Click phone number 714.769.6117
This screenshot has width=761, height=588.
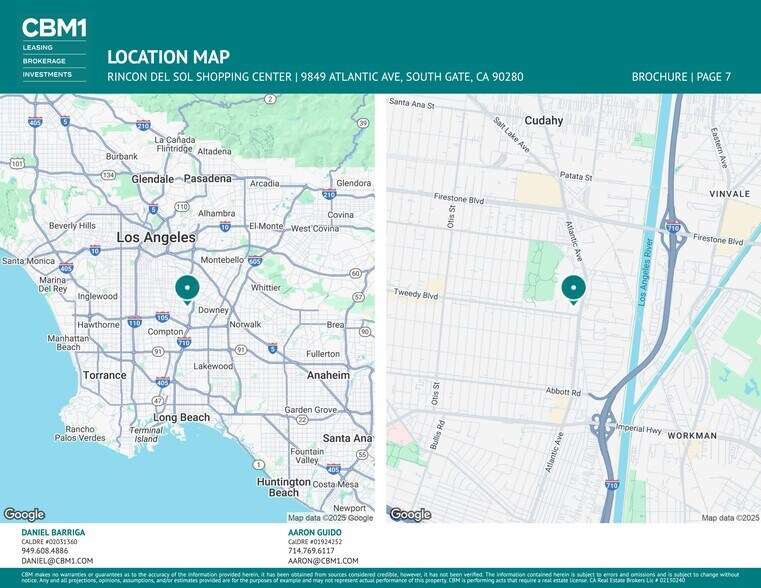point(311,551)
